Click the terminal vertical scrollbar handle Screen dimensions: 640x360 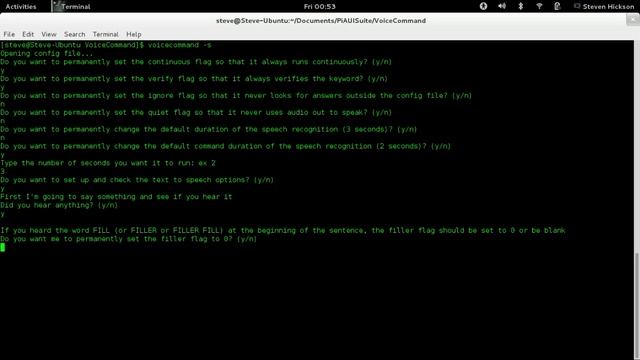[637, 306]
